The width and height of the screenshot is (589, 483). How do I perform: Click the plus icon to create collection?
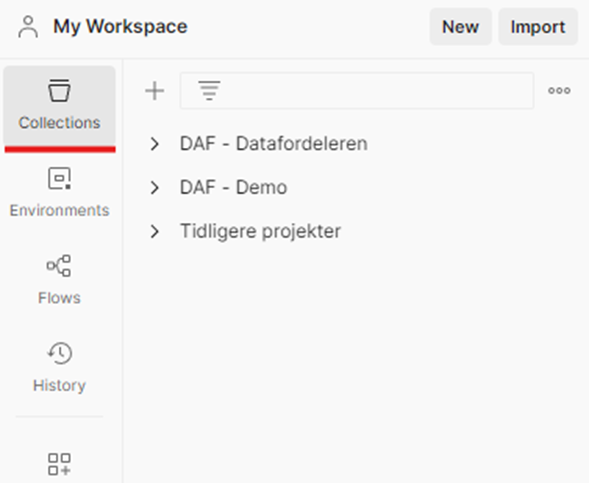click(154, 91)
